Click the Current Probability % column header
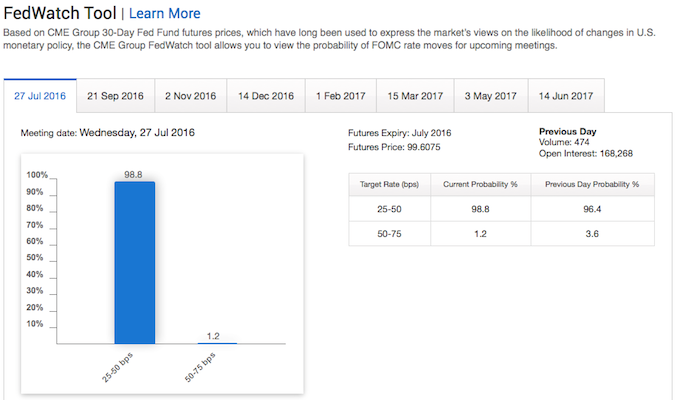676x400 pixels. click(x=480, y=184)
